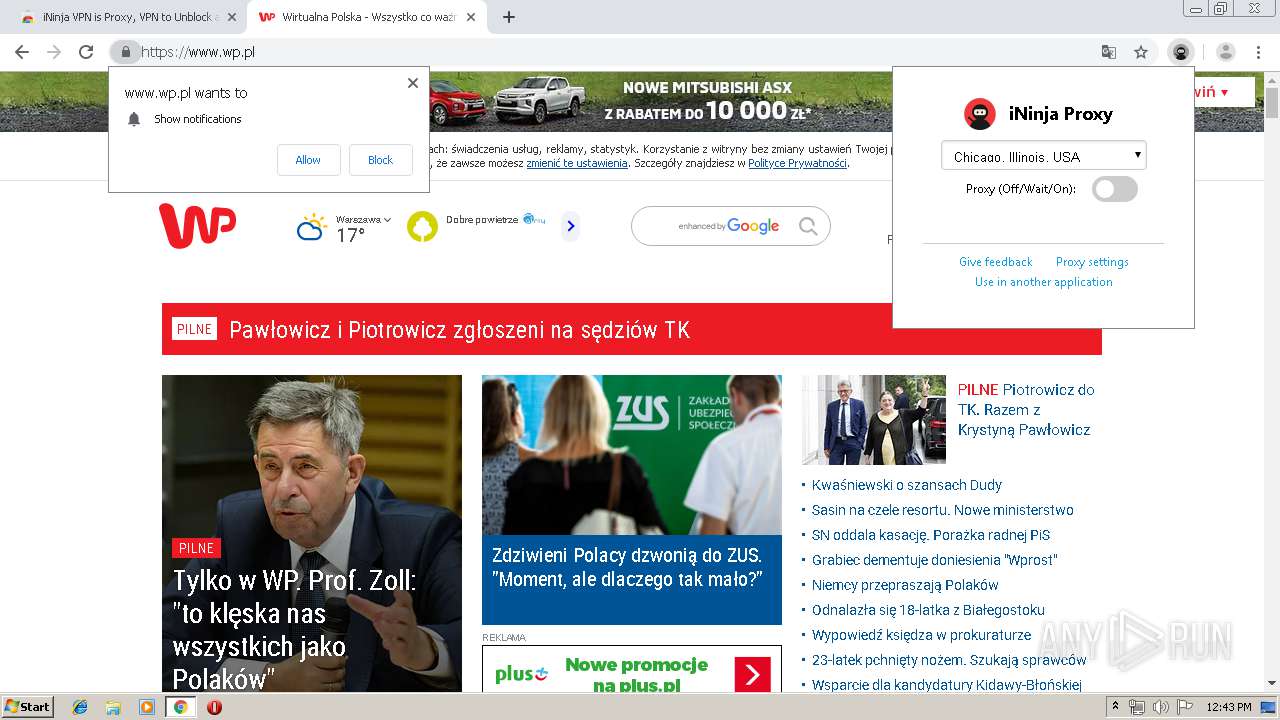
Task: Click Use in another application link
Action: coord(1043,282)
